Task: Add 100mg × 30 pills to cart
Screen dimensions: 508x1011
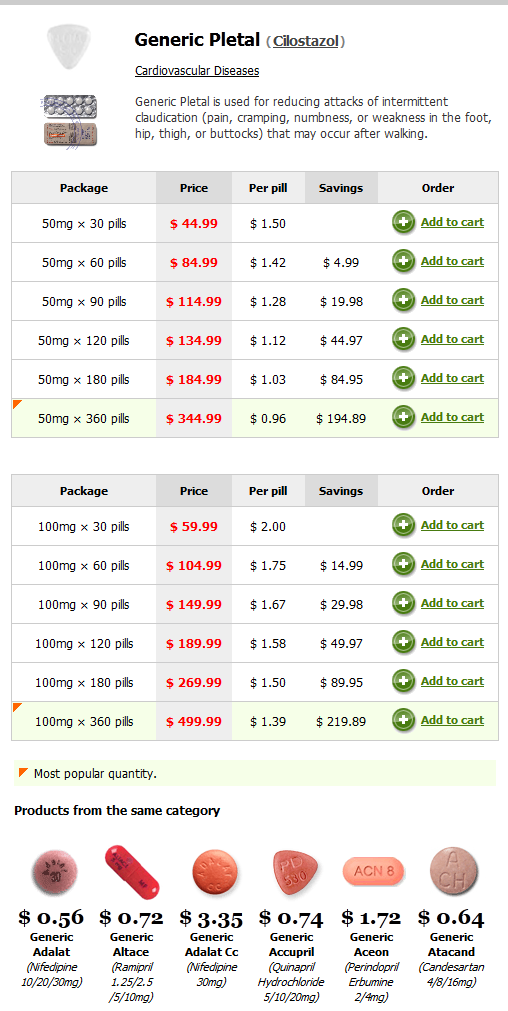Action: 452,525
